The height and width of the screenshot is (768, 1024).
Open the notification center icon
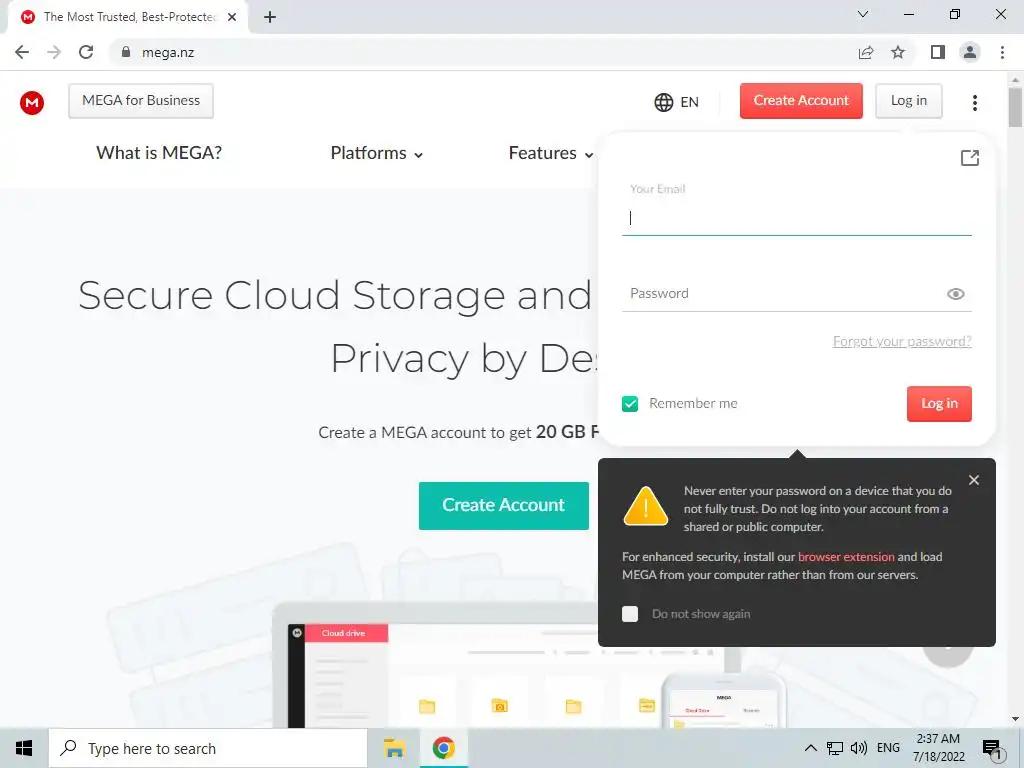[992, 750]
